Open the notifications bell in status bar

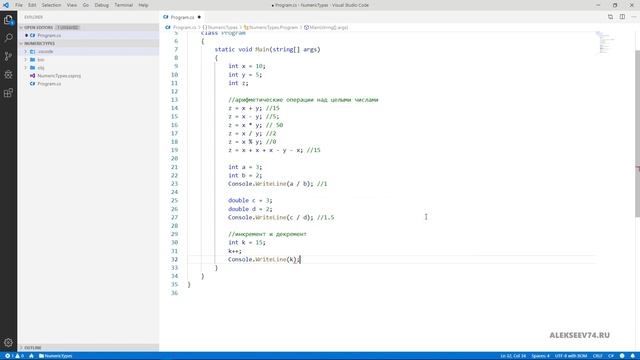[x=633, y=356]
